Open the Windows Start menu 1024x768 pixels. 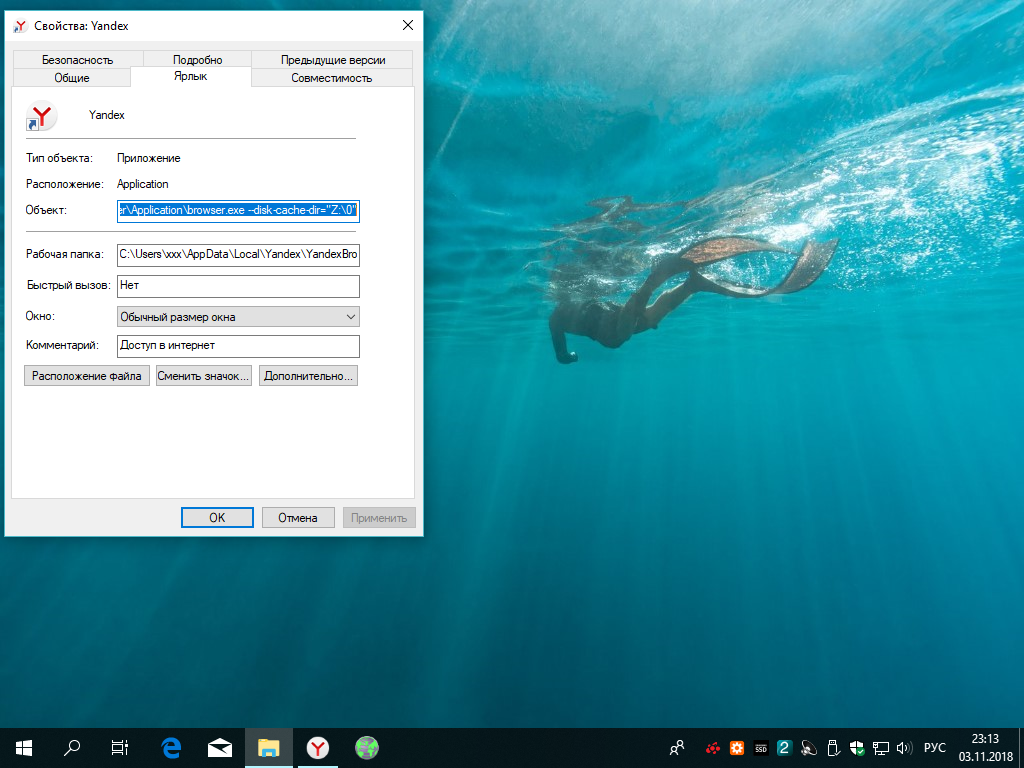click(24, 748)
